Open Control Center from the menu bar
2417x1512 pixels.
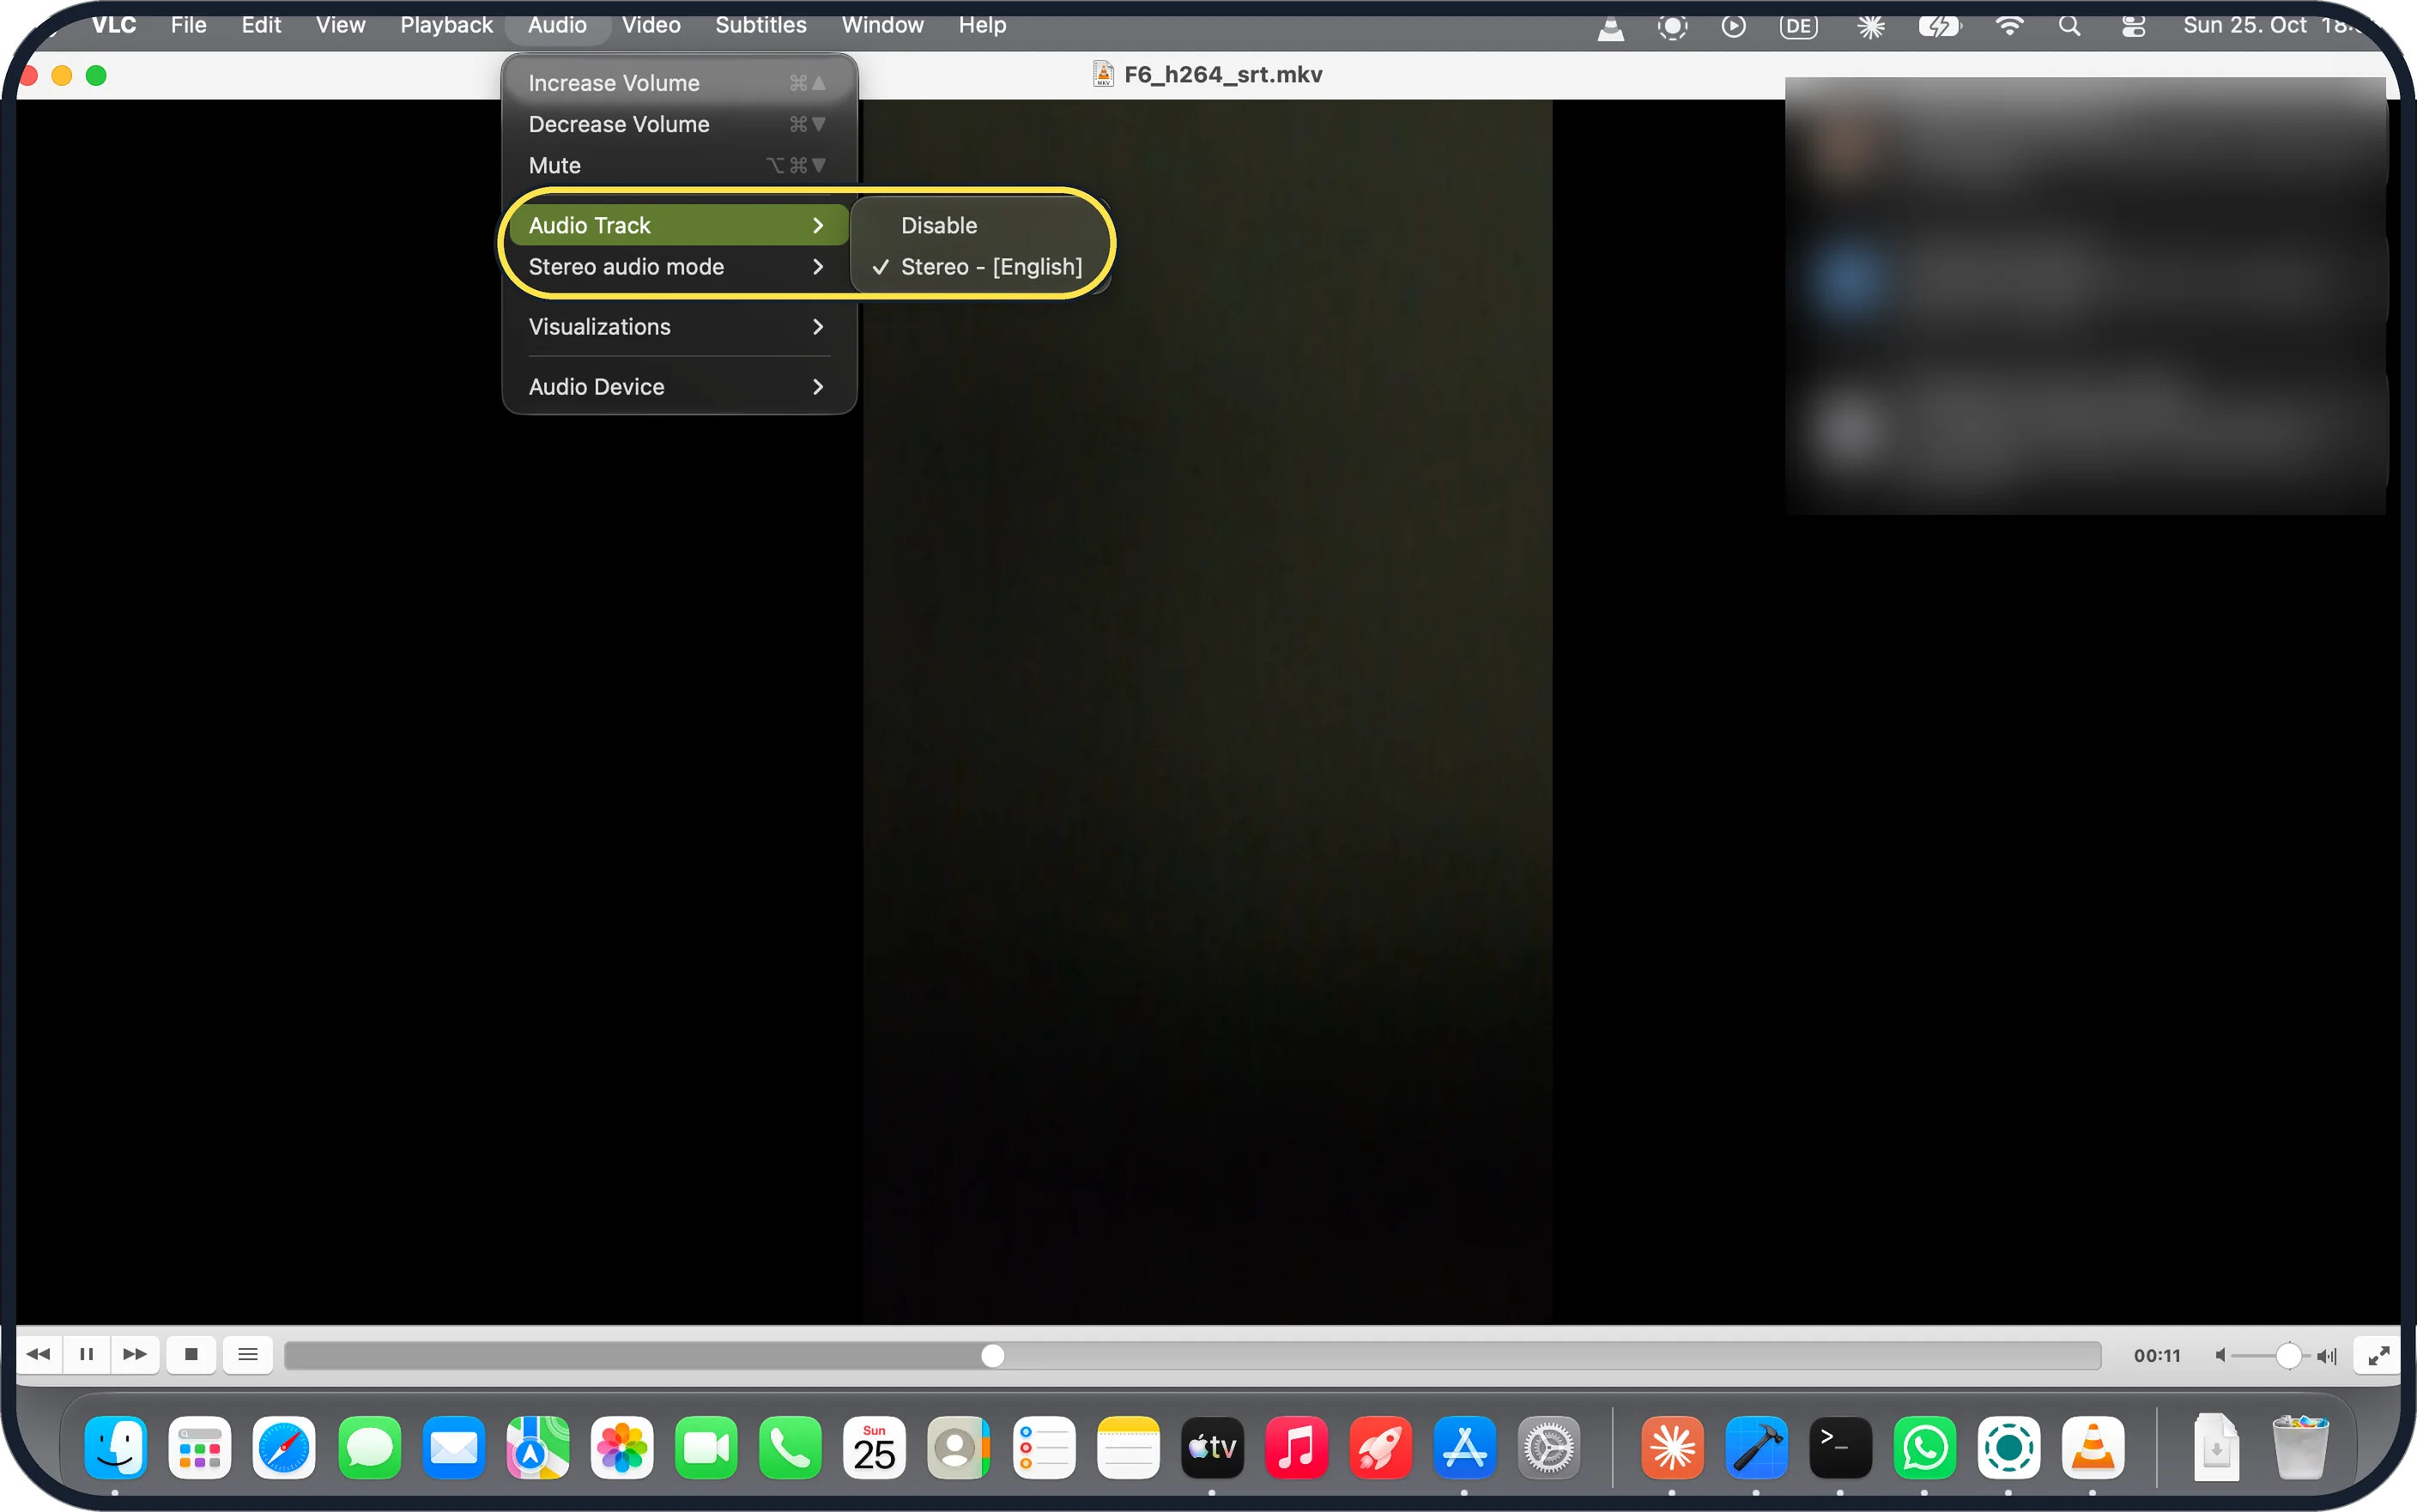[x=2133, y=27]
